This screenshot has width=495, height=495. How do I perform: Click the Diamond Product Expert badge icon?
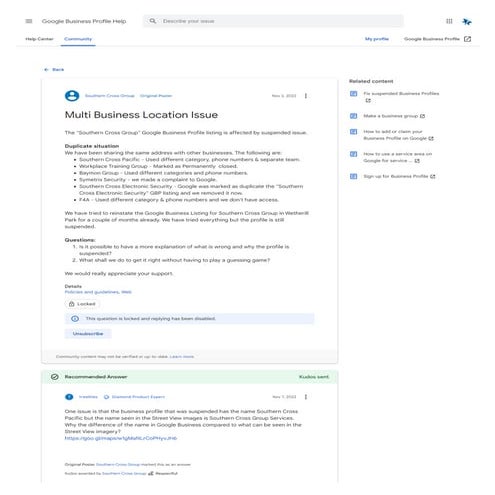106,397
